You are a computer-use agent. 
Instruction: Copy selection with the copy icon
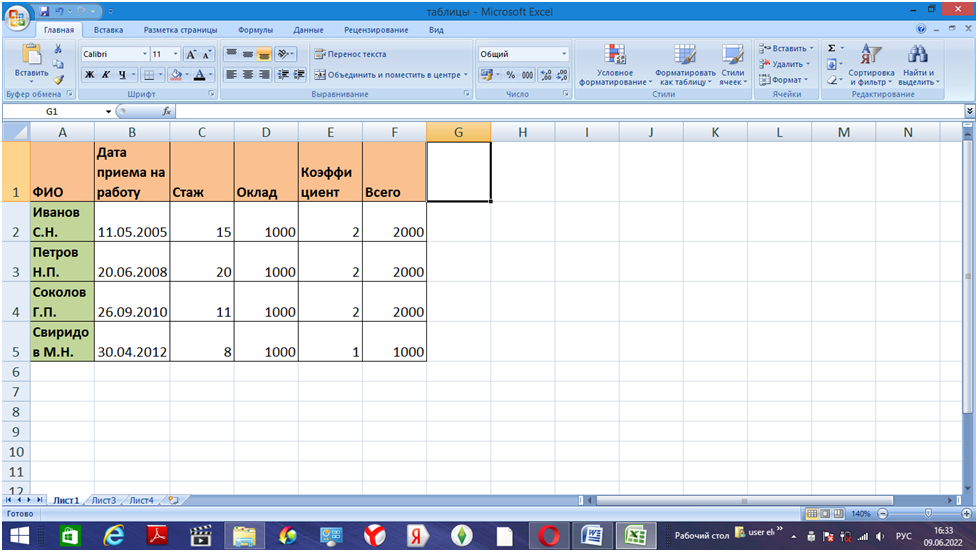pyautogui.click(x=58, y=64)
